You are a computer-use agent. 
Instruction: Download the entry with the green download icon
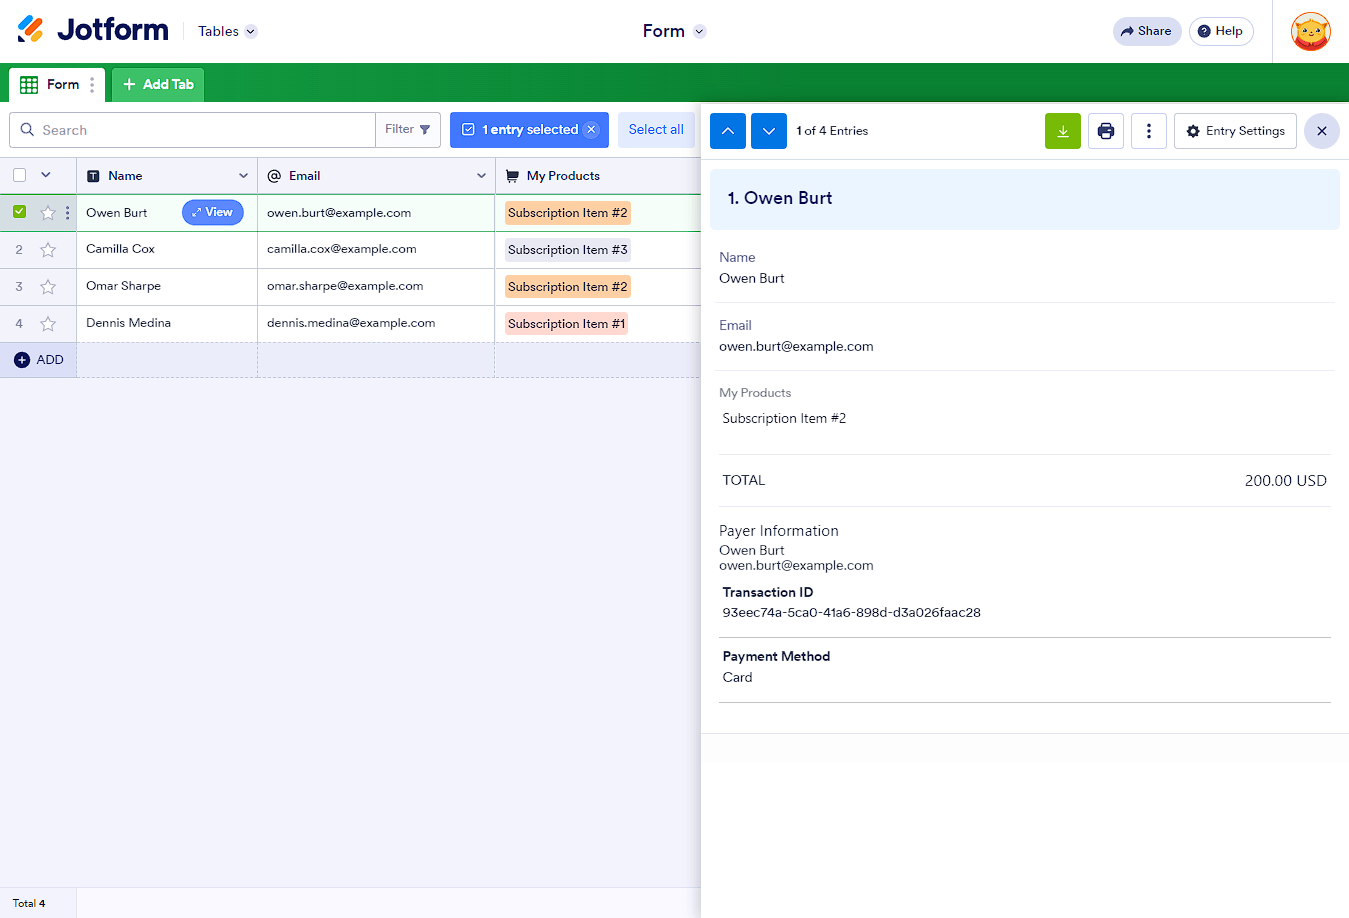(1062, 131)
